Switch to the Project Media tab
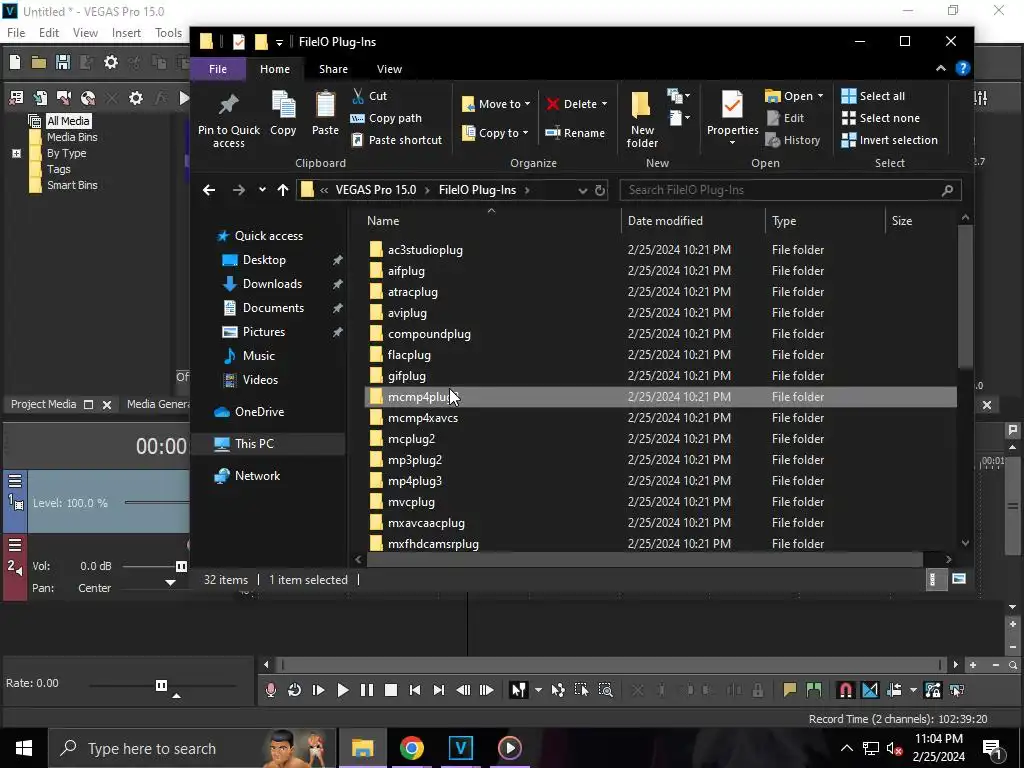Image resolution: width=1024 pixels, height=768 pixels. click(43, 404)
